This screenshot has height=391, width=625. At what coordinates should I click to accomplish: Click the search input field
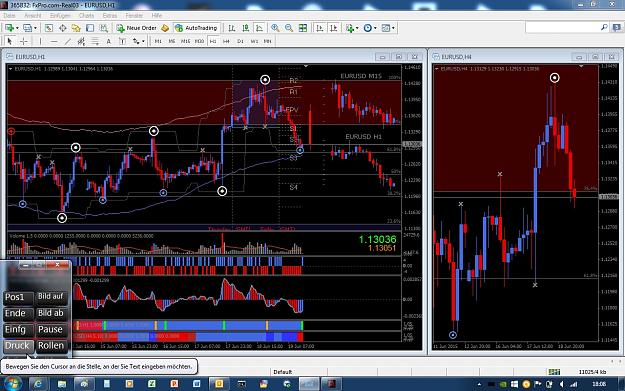(562, 27)
